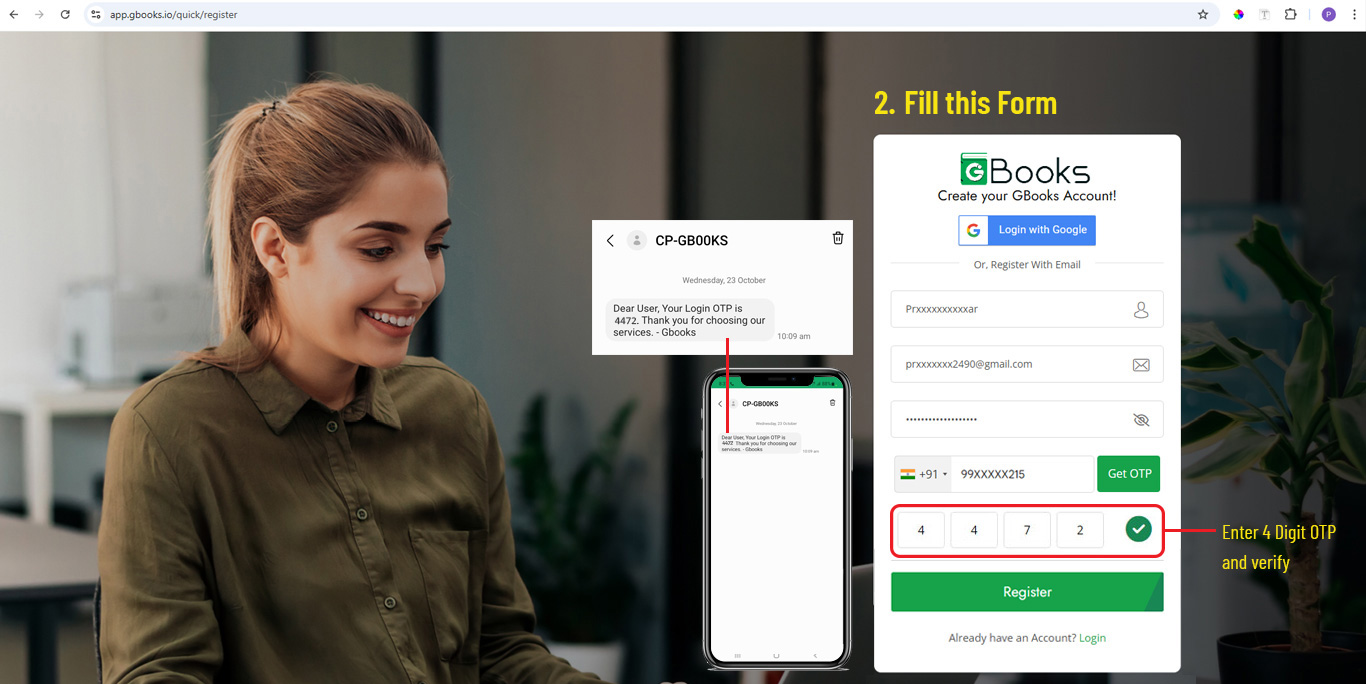Click the green Register button
Image resolution: width=1366 pixels, height=684 pixels.
(1027, 592)
